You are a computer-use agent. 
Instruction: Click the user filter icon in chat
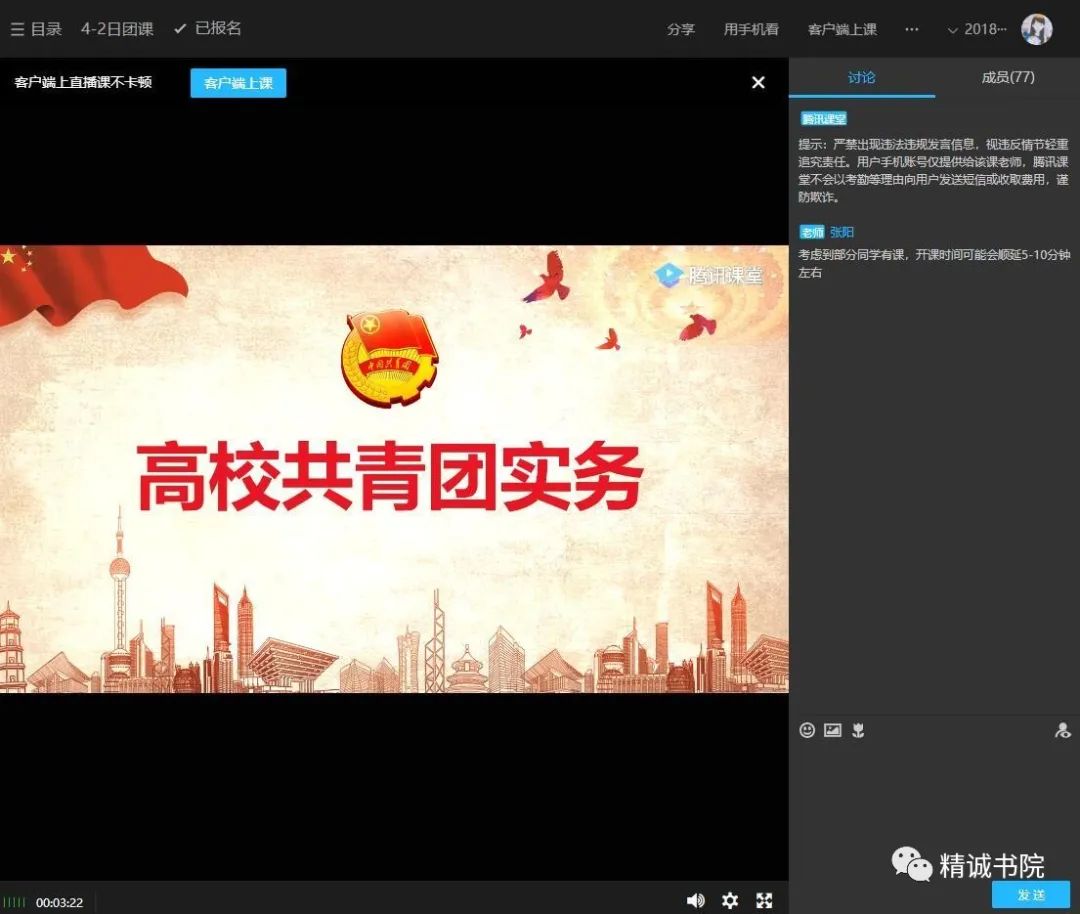coord(1062,731)
